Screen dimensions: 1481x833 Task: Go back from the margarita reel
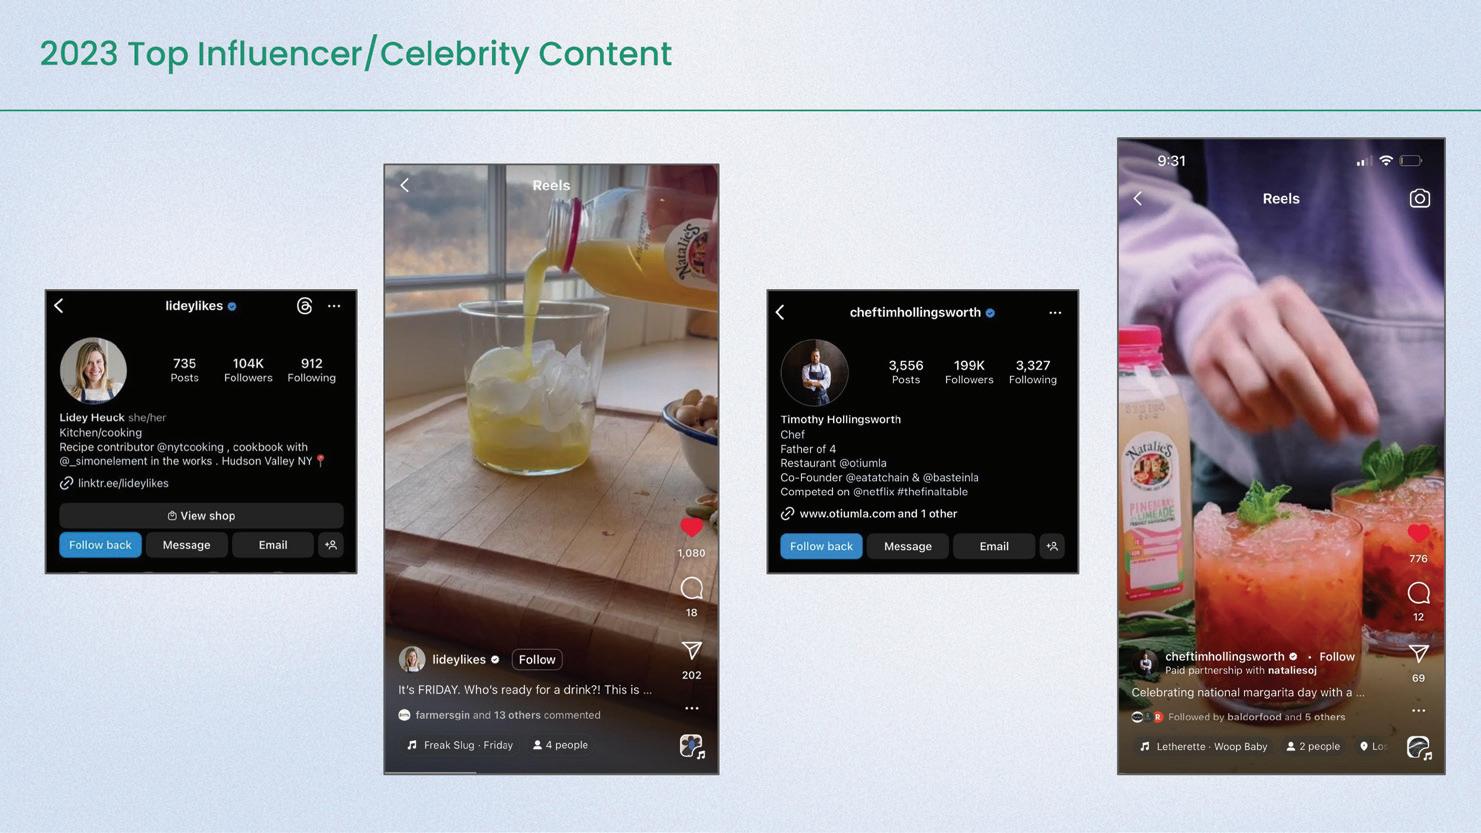(x=1138, y=199)
